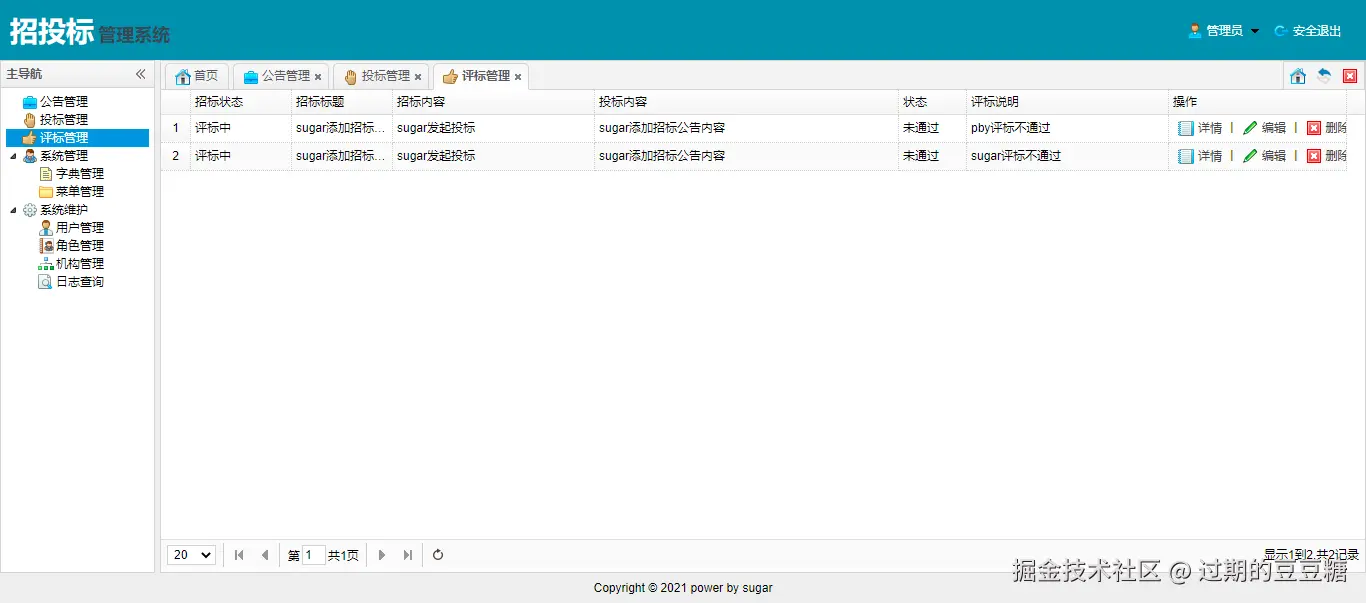
Task: Switch to the 首页 tab
Action: coord(197,76)
